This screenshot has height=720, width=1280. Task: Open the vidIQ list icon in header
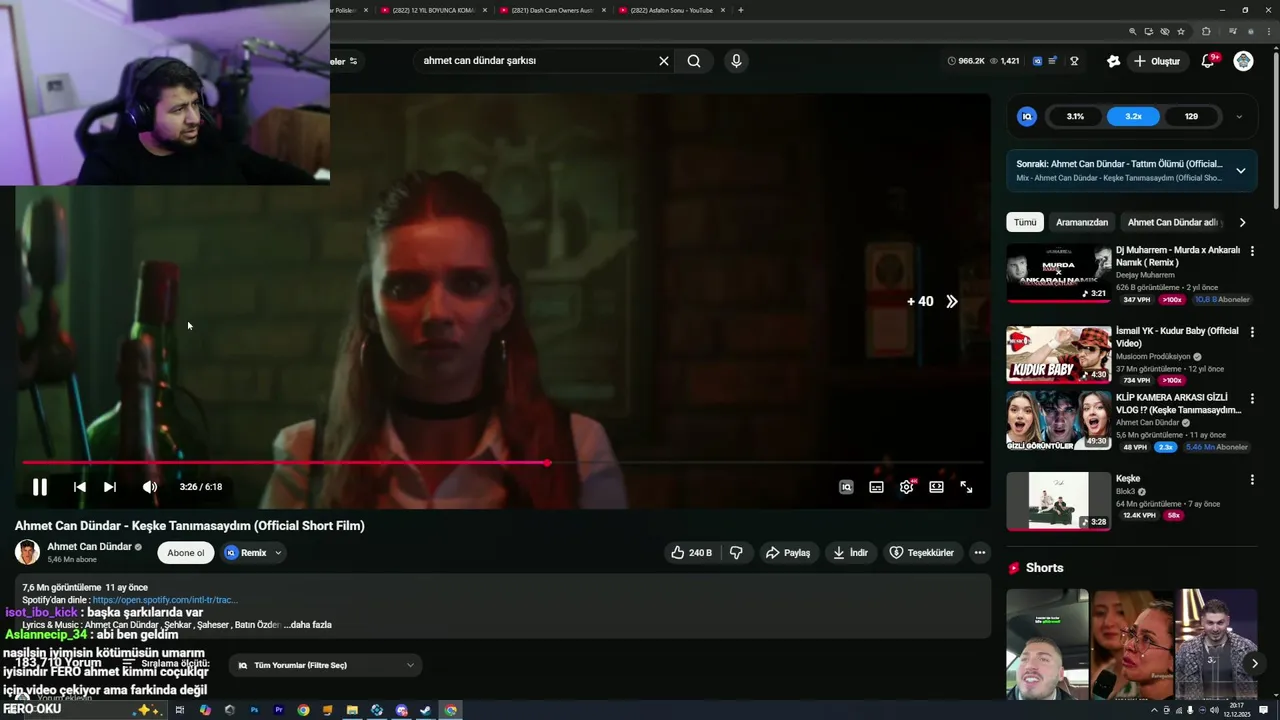click(x=1052, y=61)
